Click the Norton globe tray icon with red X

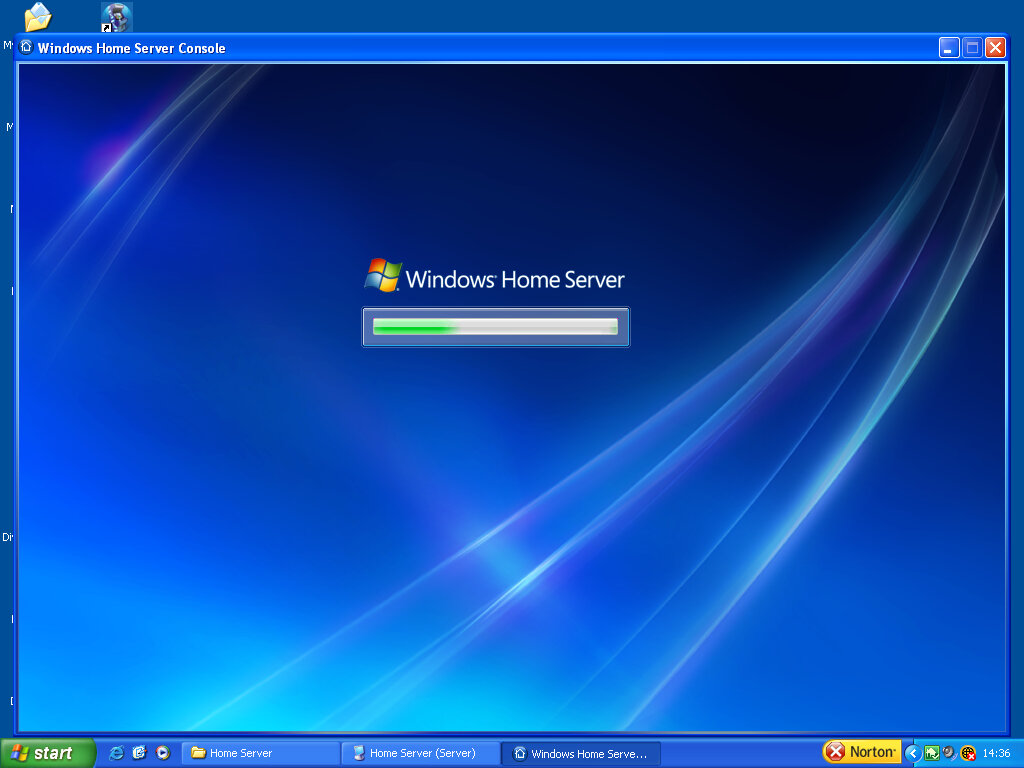point(968,753)
